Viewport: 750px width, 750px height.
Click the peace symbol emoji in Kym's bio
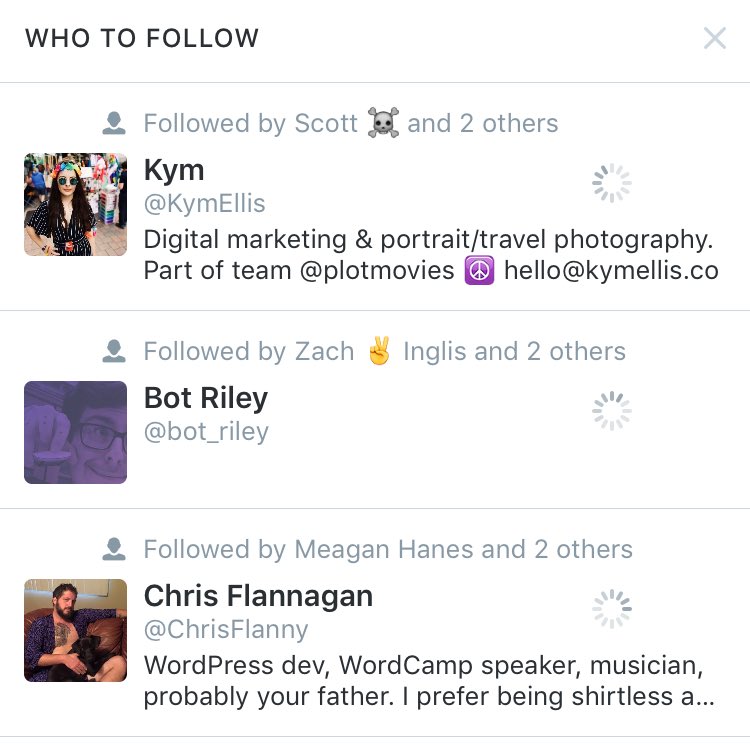pyautogui.click(x=479, y=271)
